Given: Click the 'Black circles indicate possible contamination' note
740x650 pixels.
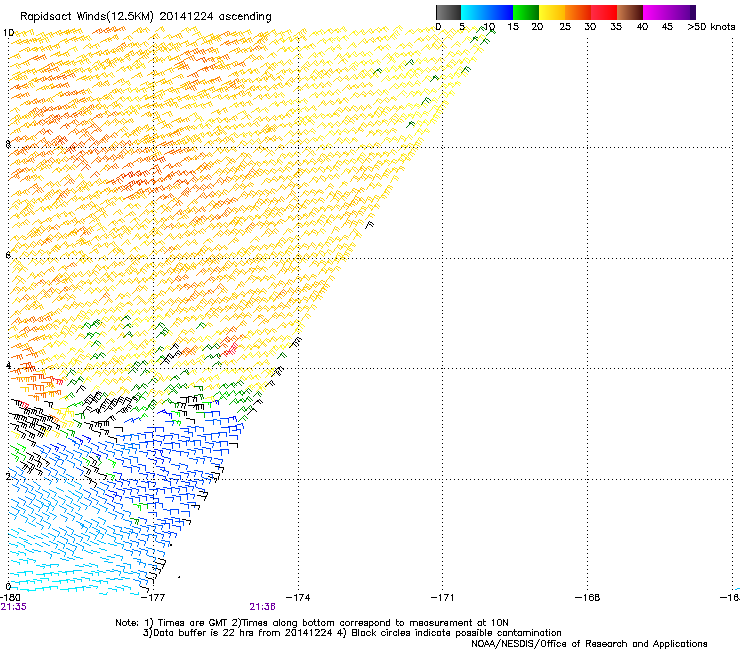Looking at the screenshot, I should tap(456, 633).
